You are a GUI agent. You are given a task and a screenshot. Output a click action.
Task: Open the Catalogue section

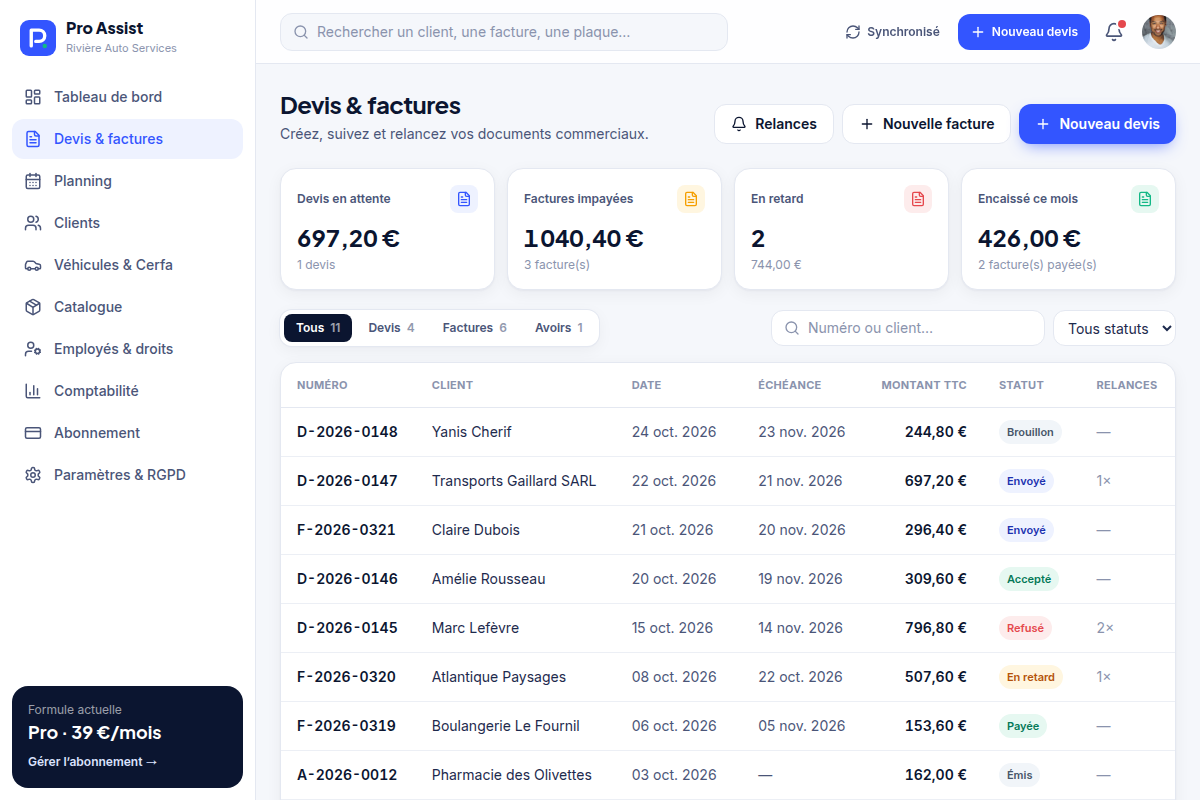pos(127,307)
